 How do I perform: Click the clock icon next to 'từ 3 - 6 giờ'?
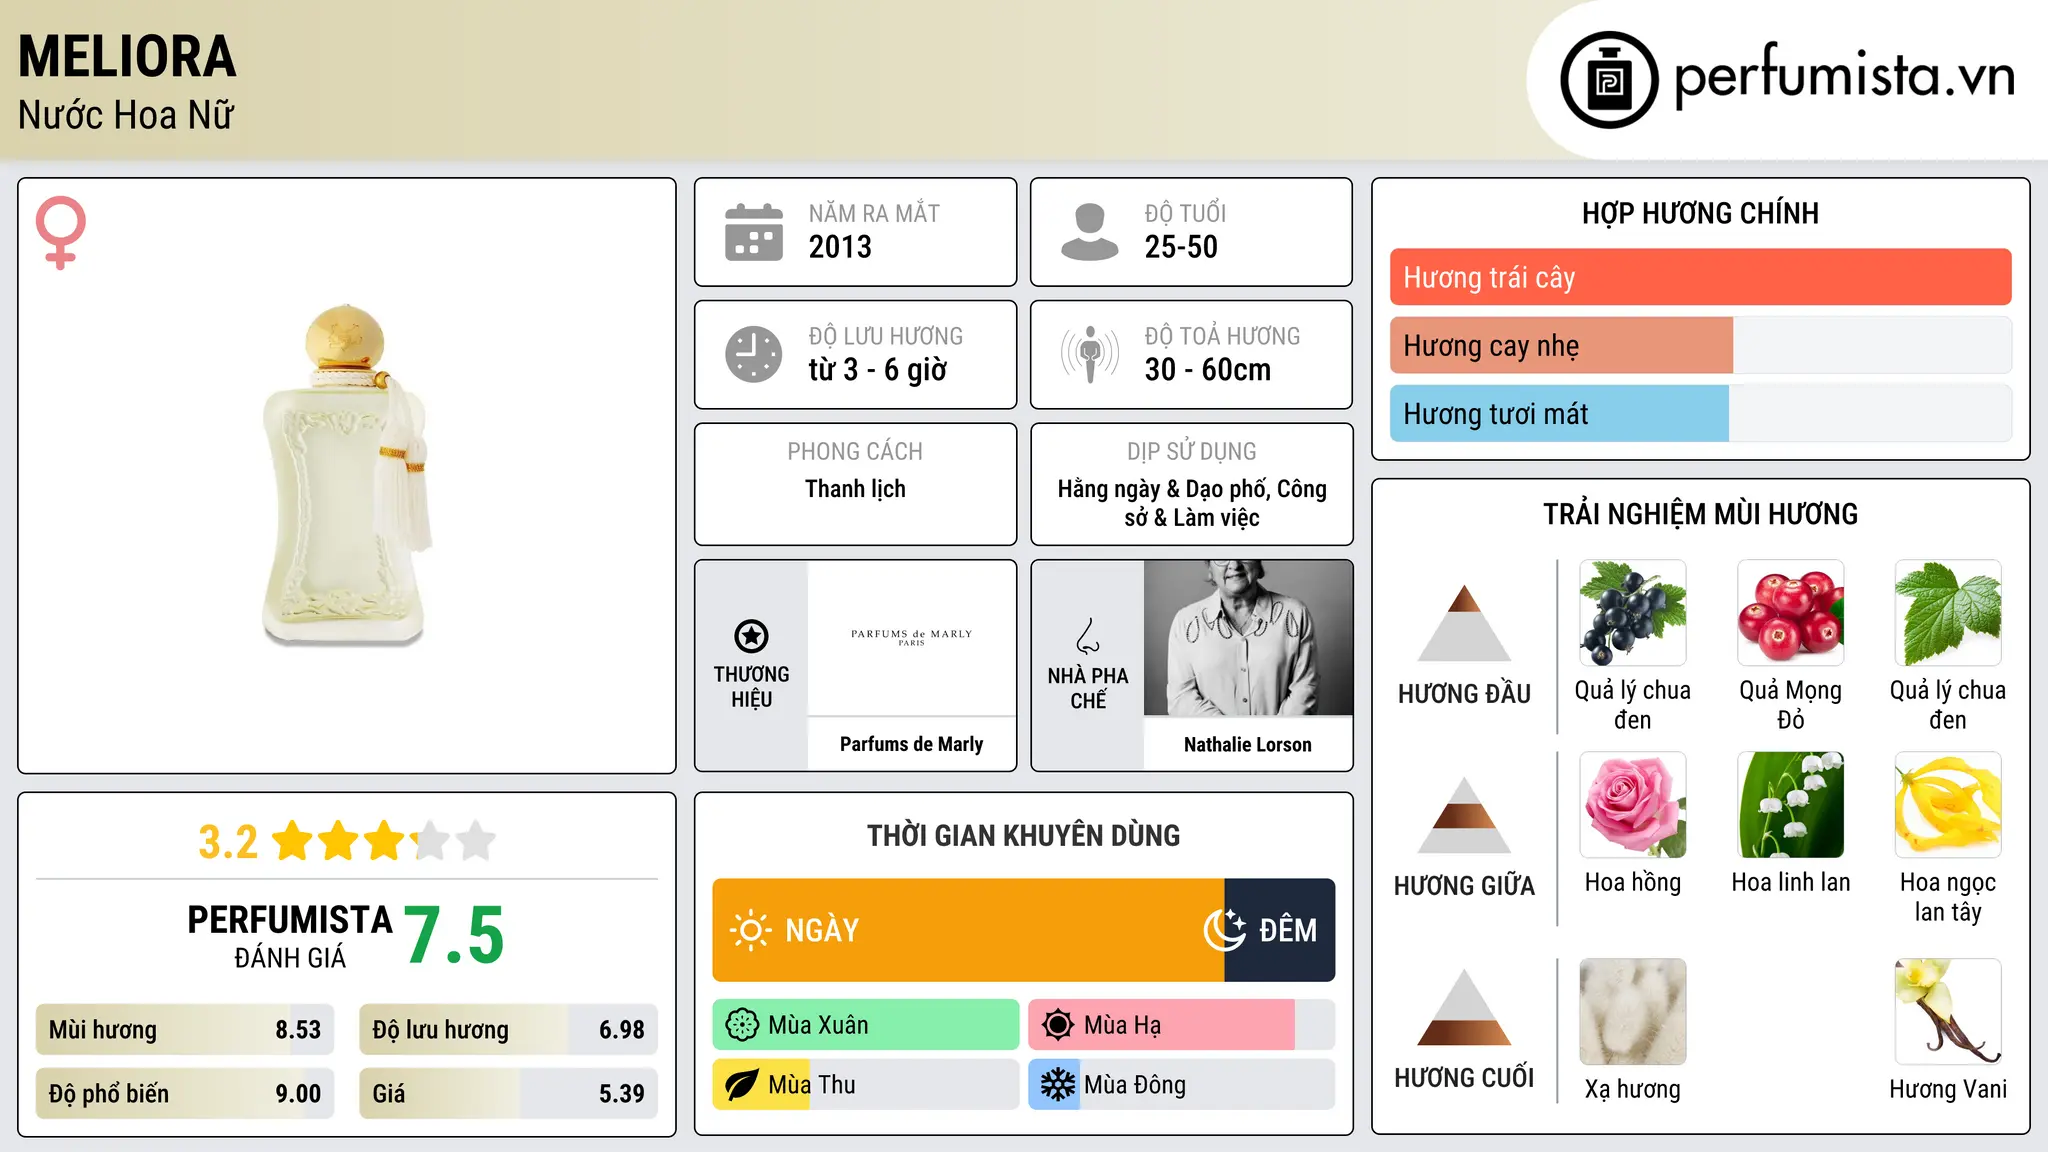pyautogui.click(x=754, y=354)
